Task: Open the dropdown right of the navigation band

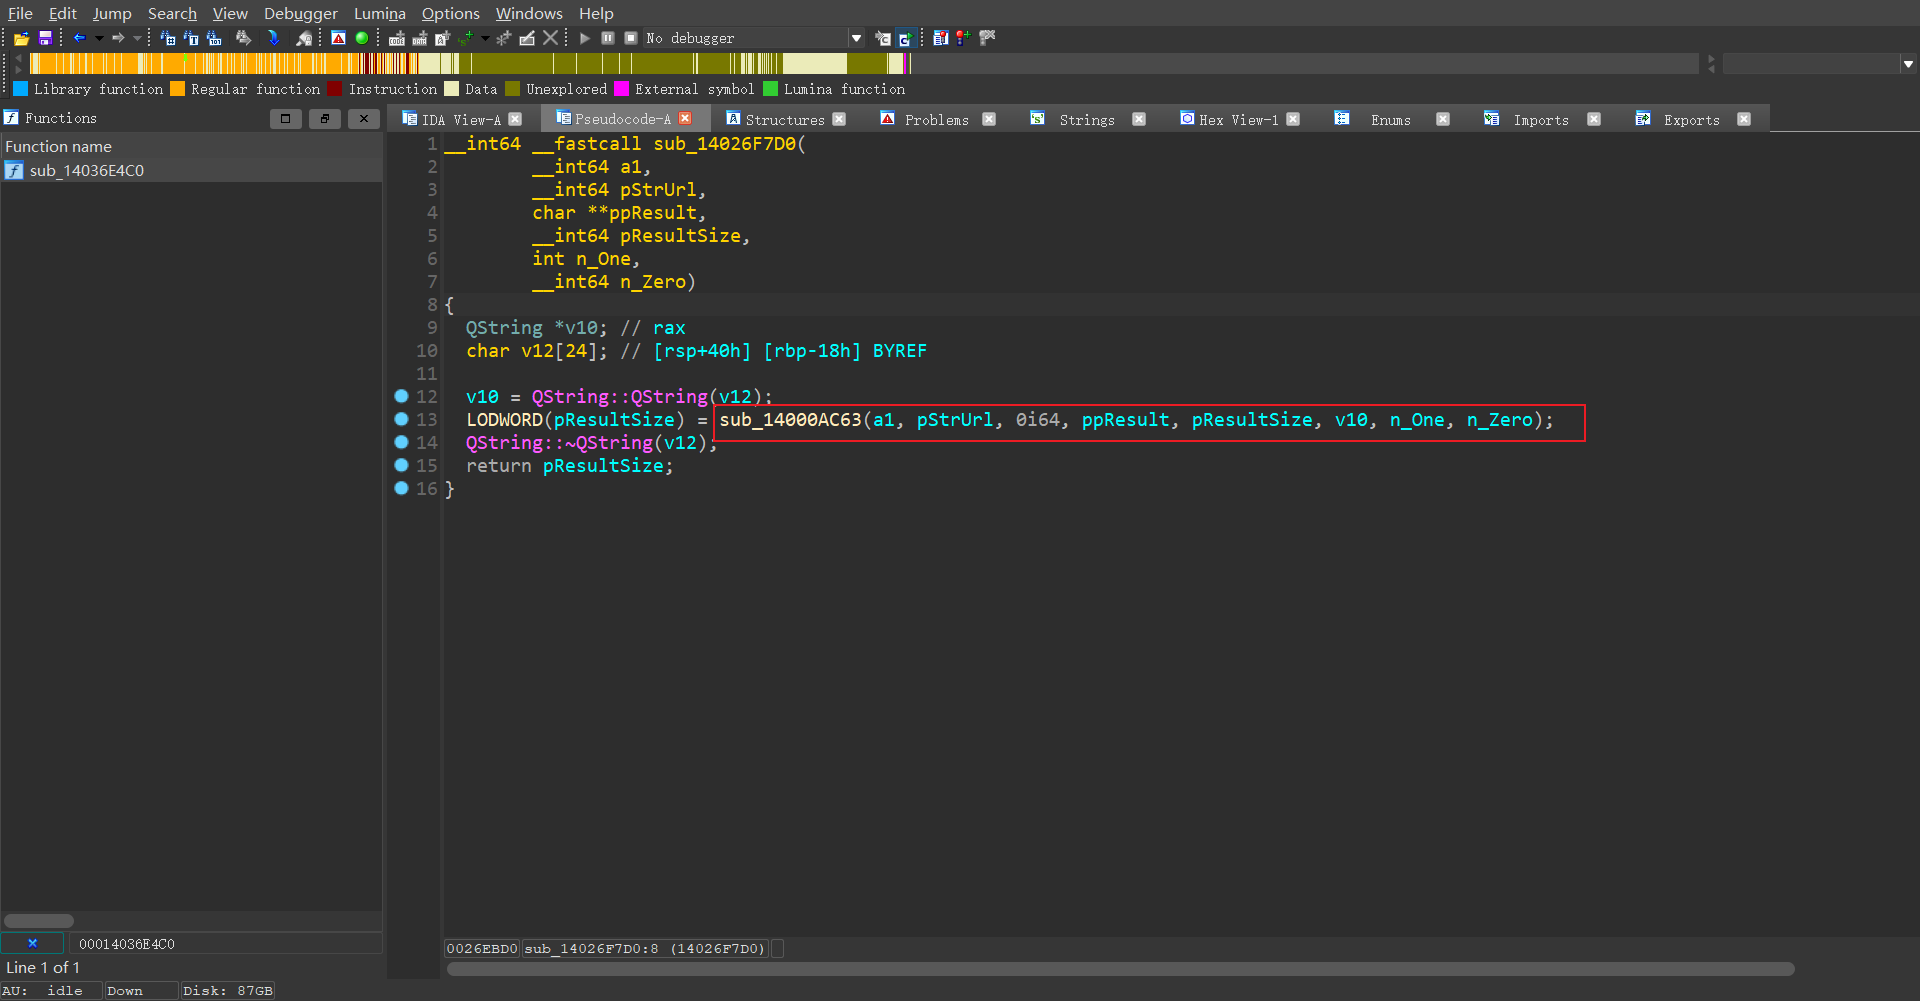Action: (x=1908, y=64)
